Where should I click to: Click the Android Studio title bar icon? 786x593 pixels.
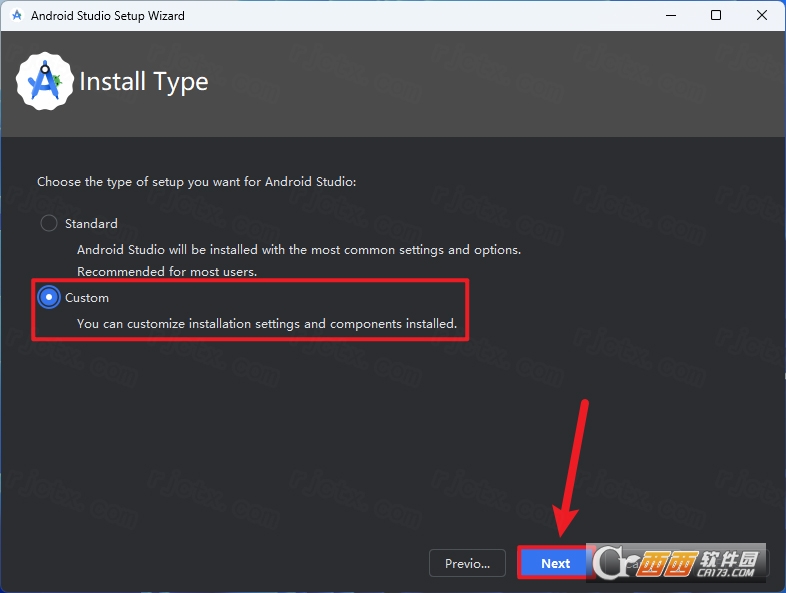17,16
